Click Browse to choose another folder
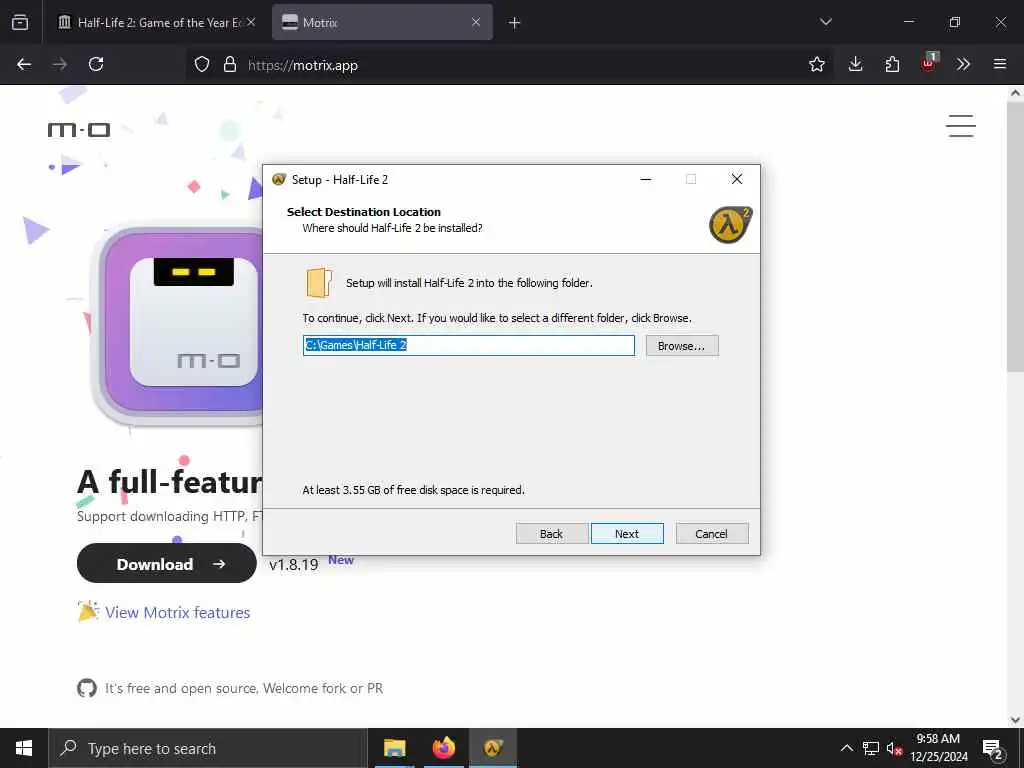The height and width of the screenshot is (768, 1024). 682,345
